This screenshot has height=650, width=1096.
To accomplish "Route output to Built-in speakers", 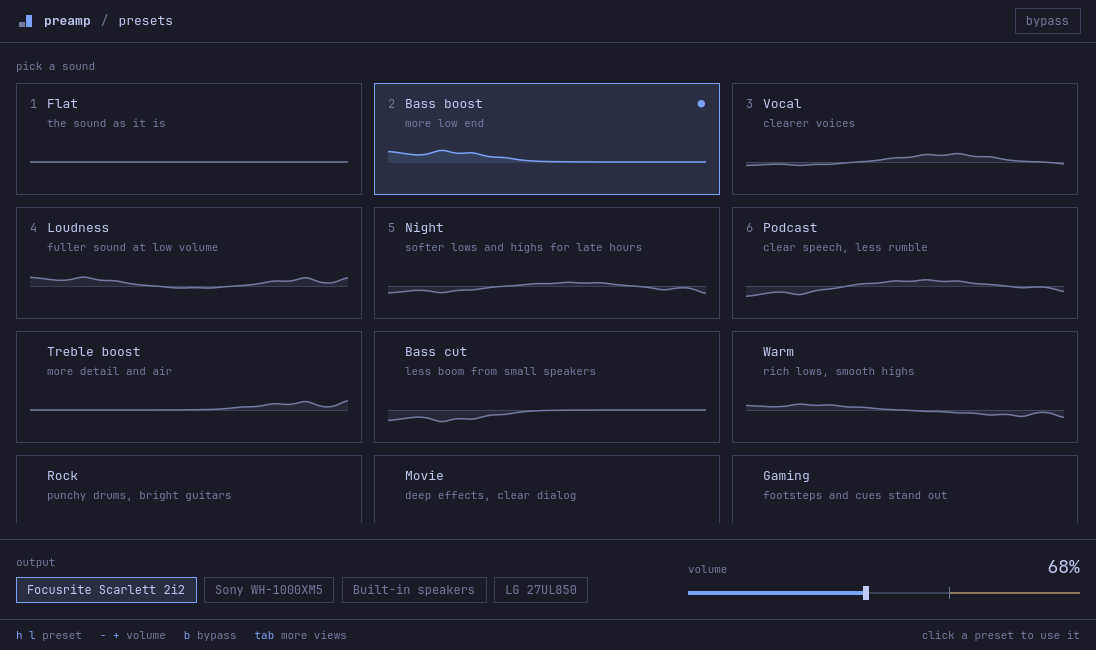I will coord(414,590).
